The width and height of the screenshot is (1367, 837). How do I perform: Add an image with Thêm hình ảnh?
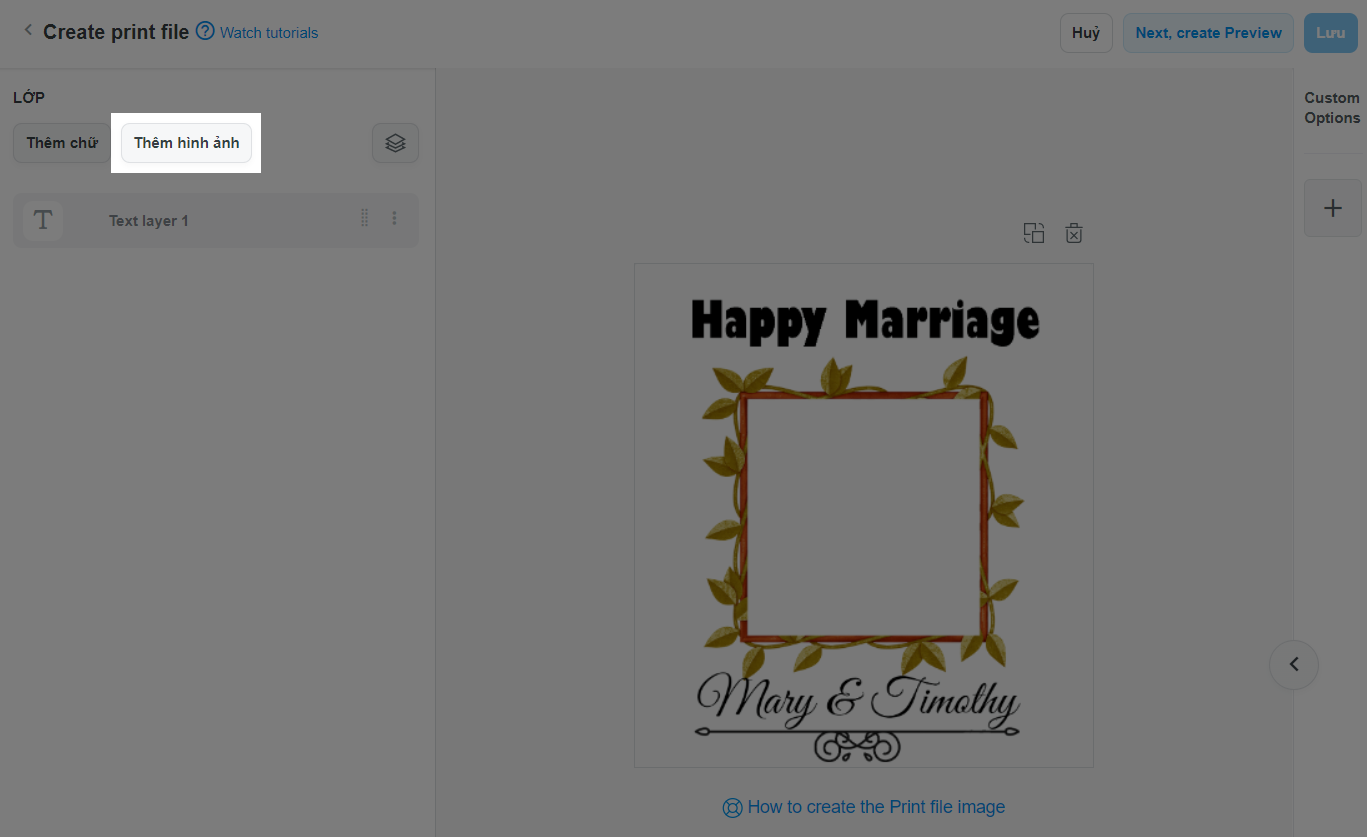(186, 143)
